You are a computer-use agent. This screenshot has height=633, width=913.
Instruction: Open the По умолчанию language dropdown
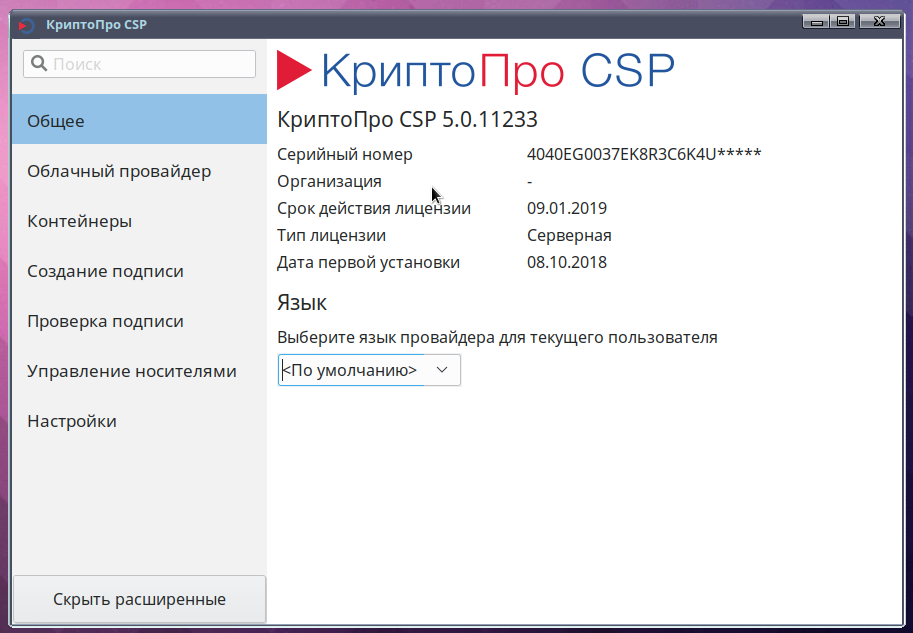(368, 370)
